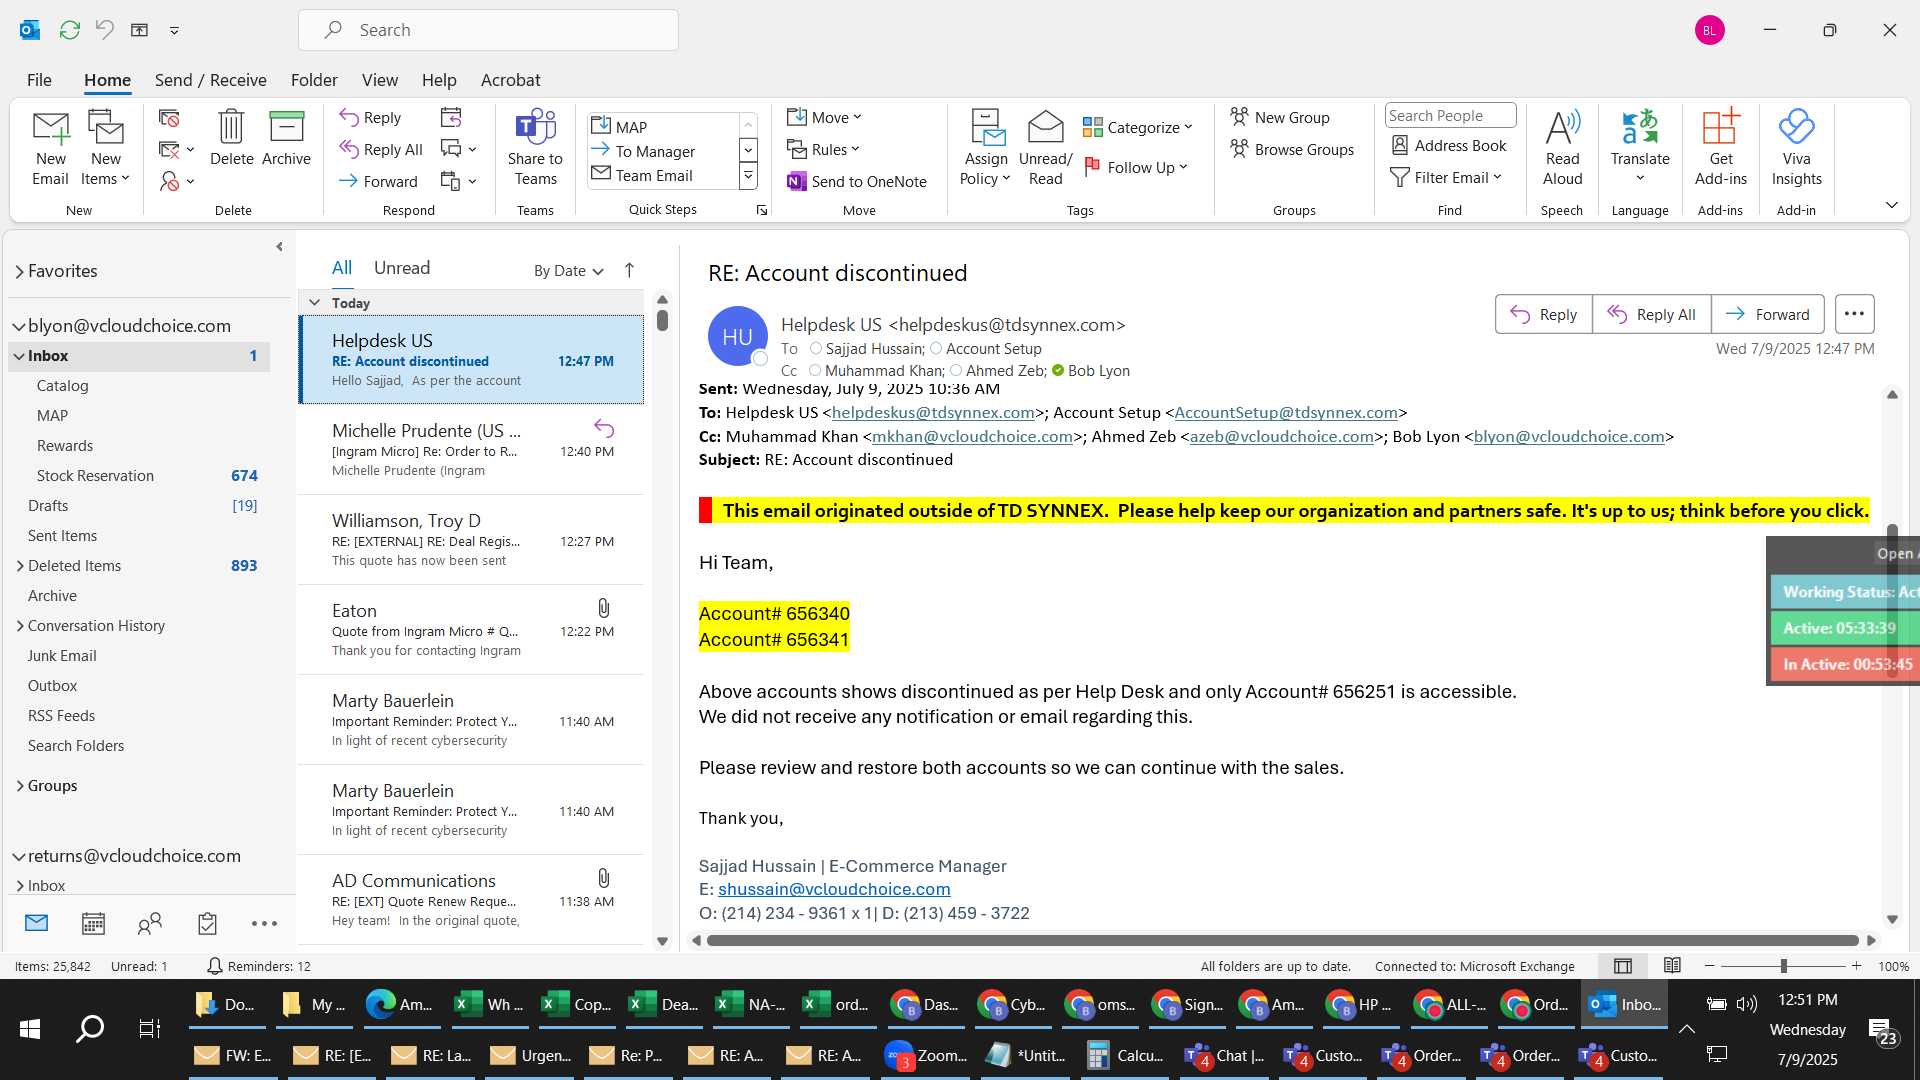
Task: Click the Ignore conversation icon
Action: [x=169, y=118]
